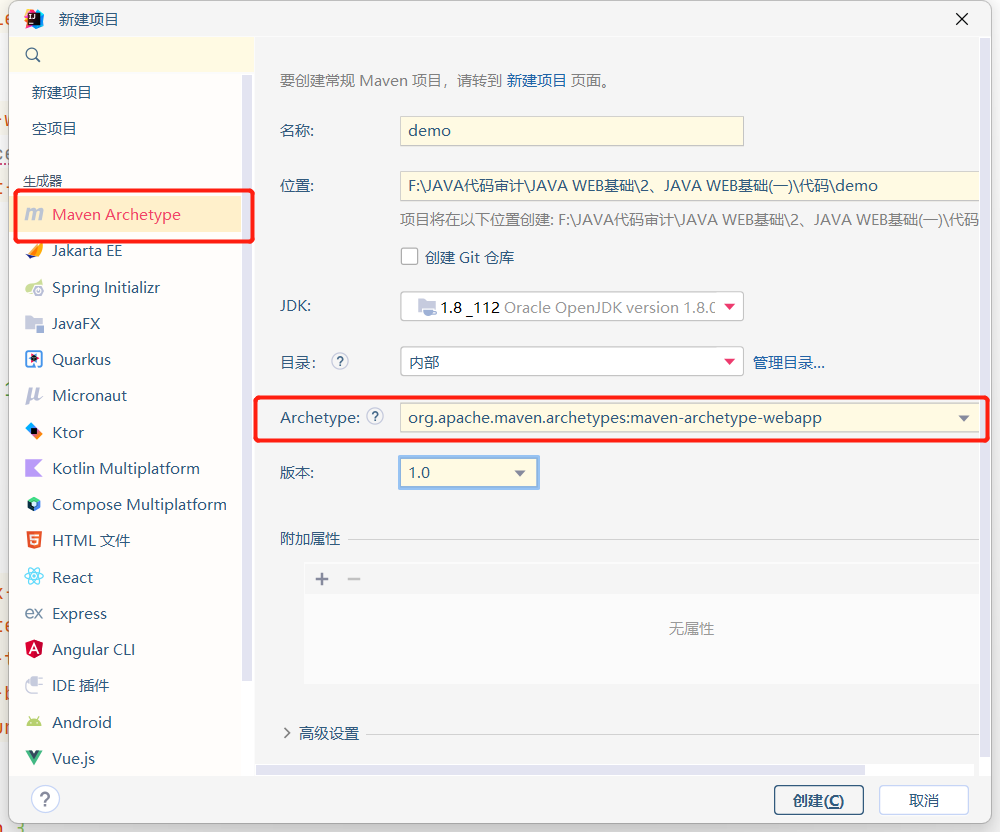Open help for the catalog field

(340, 361)
